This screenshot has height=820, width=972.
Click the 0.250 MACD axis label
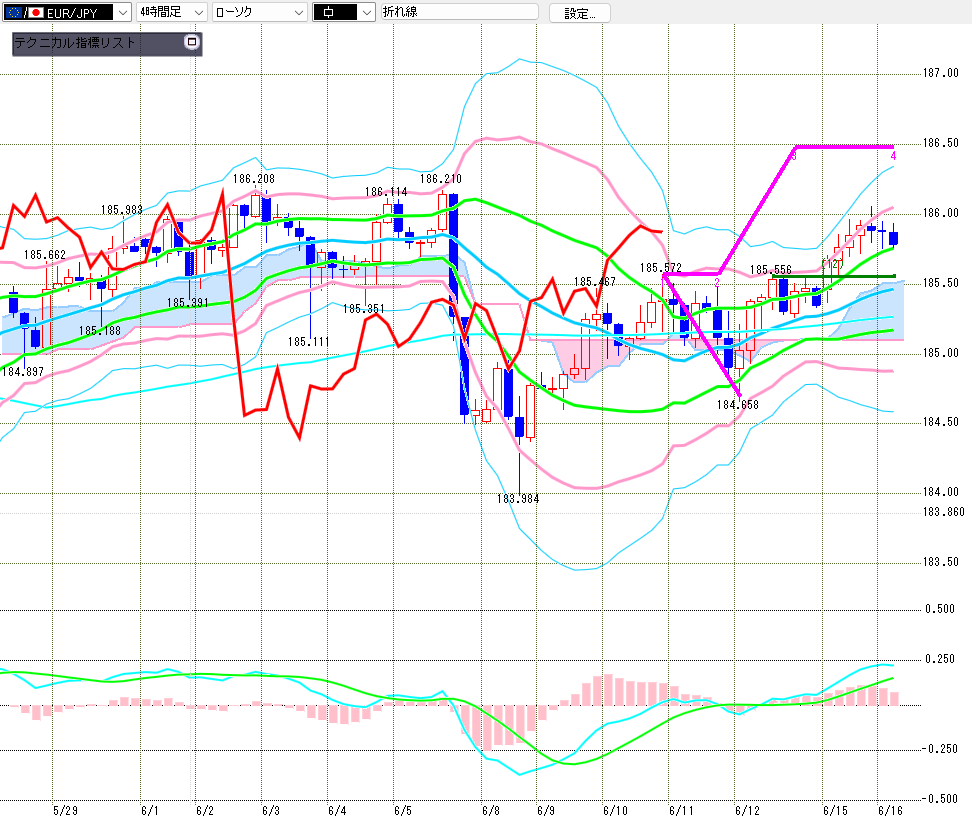point(940,659)
